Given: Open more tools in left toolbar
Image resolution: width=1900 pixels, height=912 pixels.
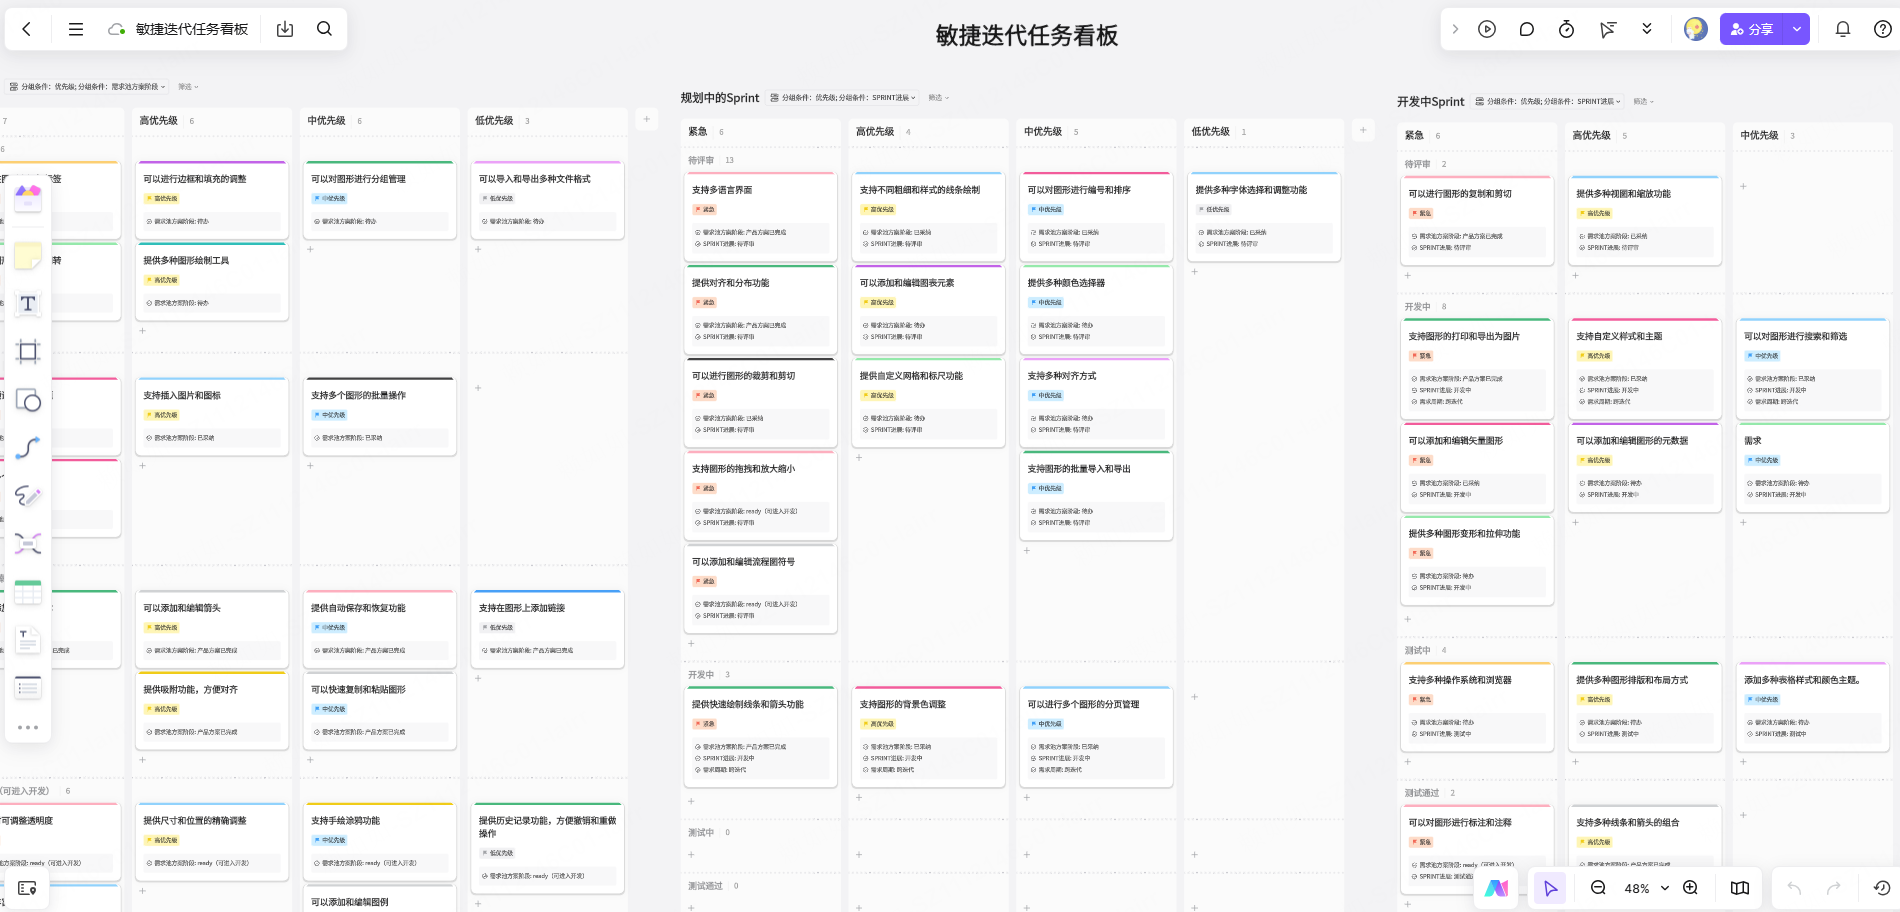Looking at the screenshot, I should pos(28,727).
